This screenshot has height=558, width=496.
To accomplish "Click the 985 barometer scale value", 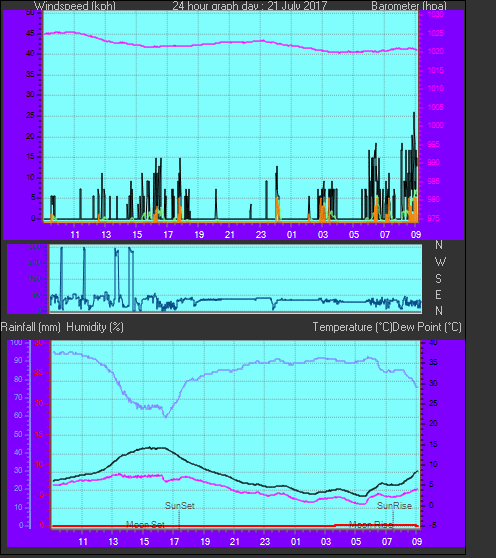I will (433, 181).
